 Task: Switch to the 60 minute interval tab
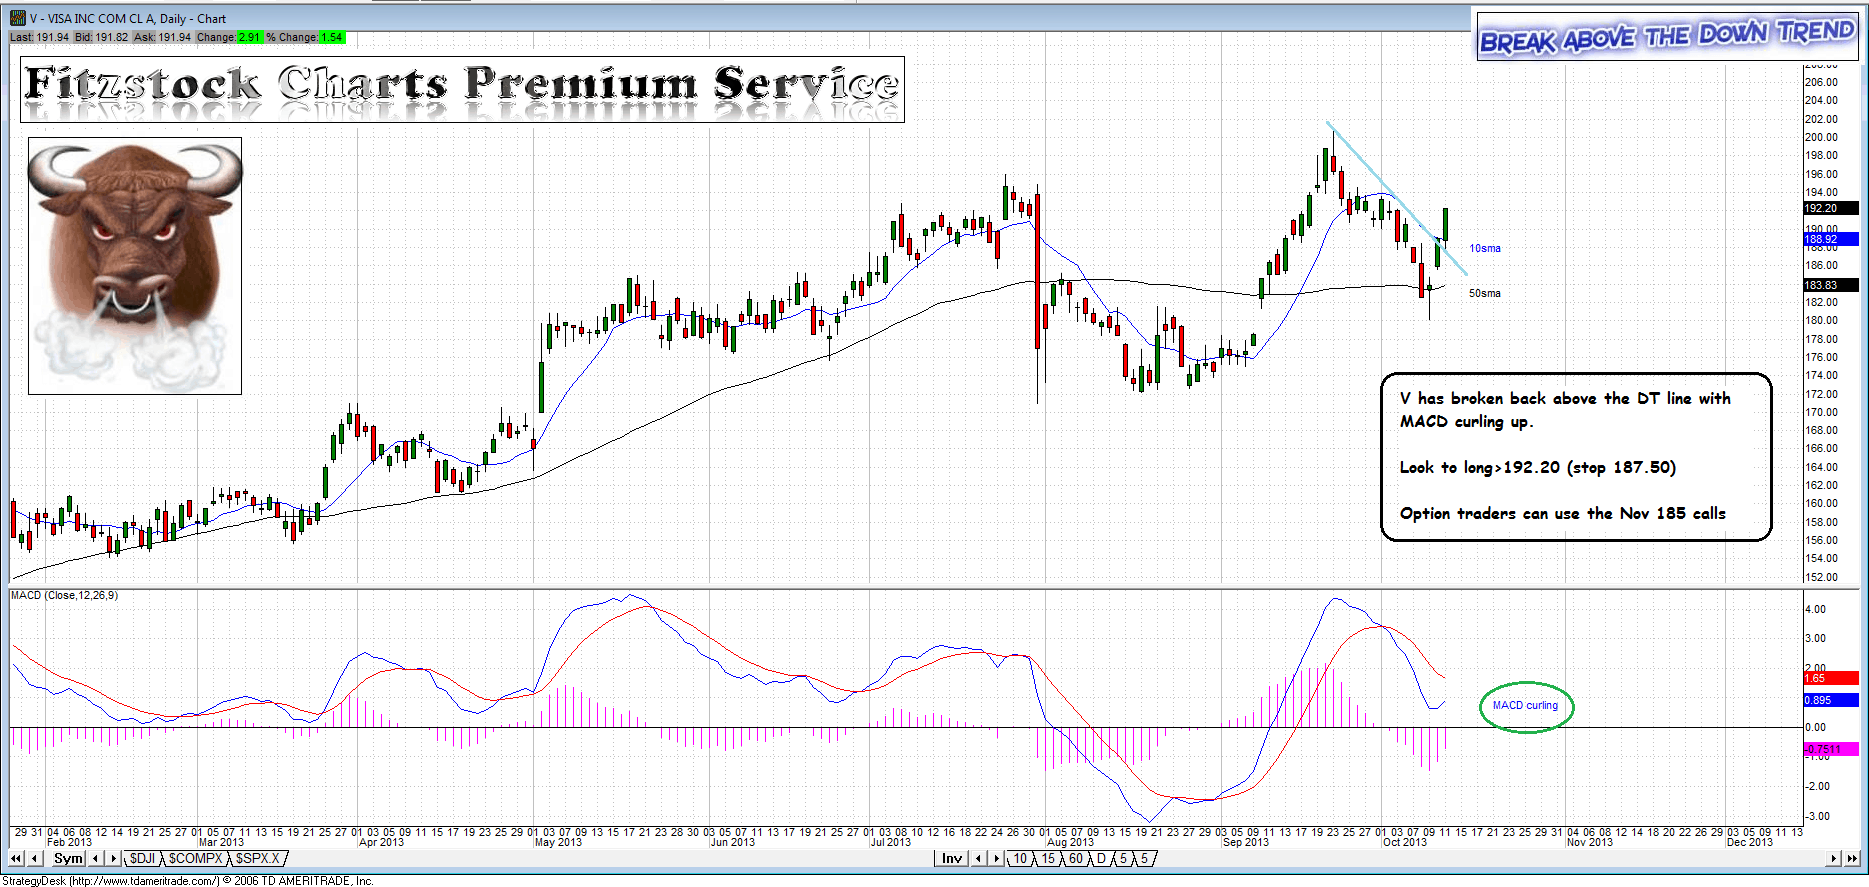(1075, 858)
